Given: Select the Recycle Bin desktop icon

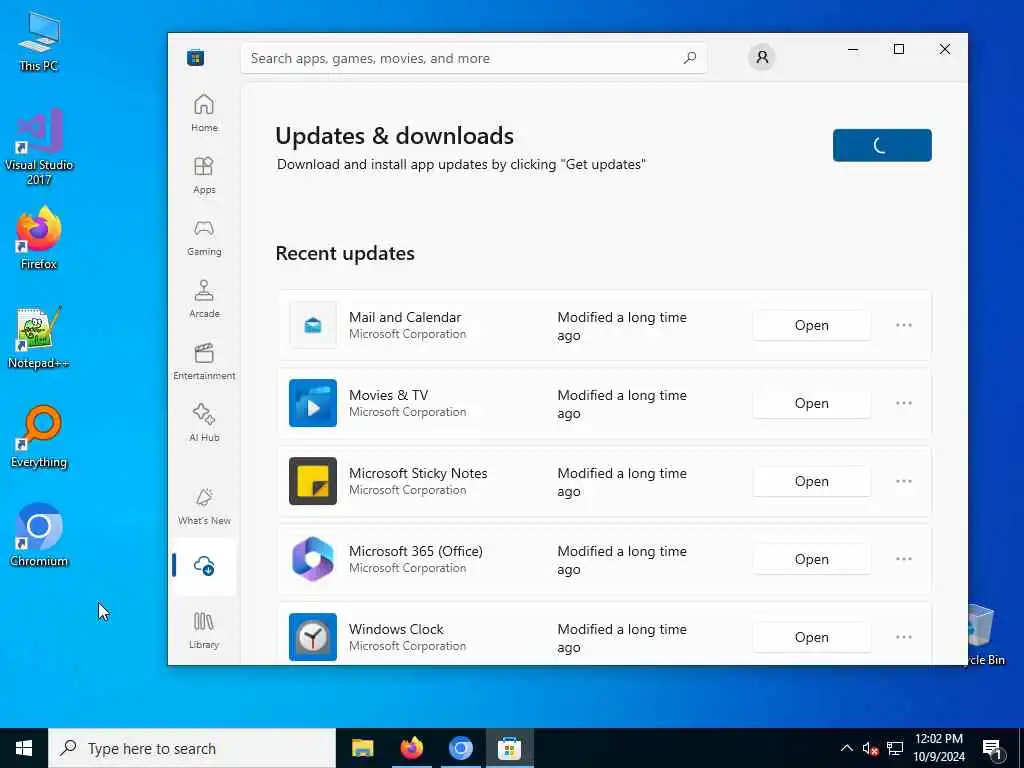Looking at the screenshot, I should coord(986,635).
